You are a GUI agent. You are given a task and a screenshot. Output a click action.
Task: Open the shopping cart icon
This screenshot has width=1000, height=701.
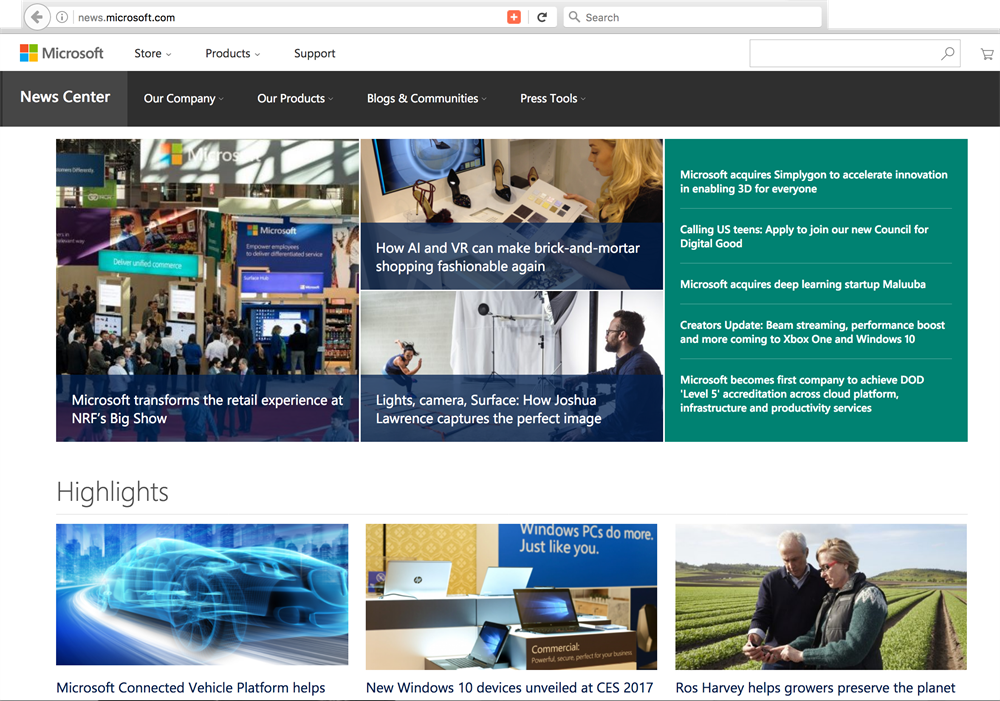(987, 54)
